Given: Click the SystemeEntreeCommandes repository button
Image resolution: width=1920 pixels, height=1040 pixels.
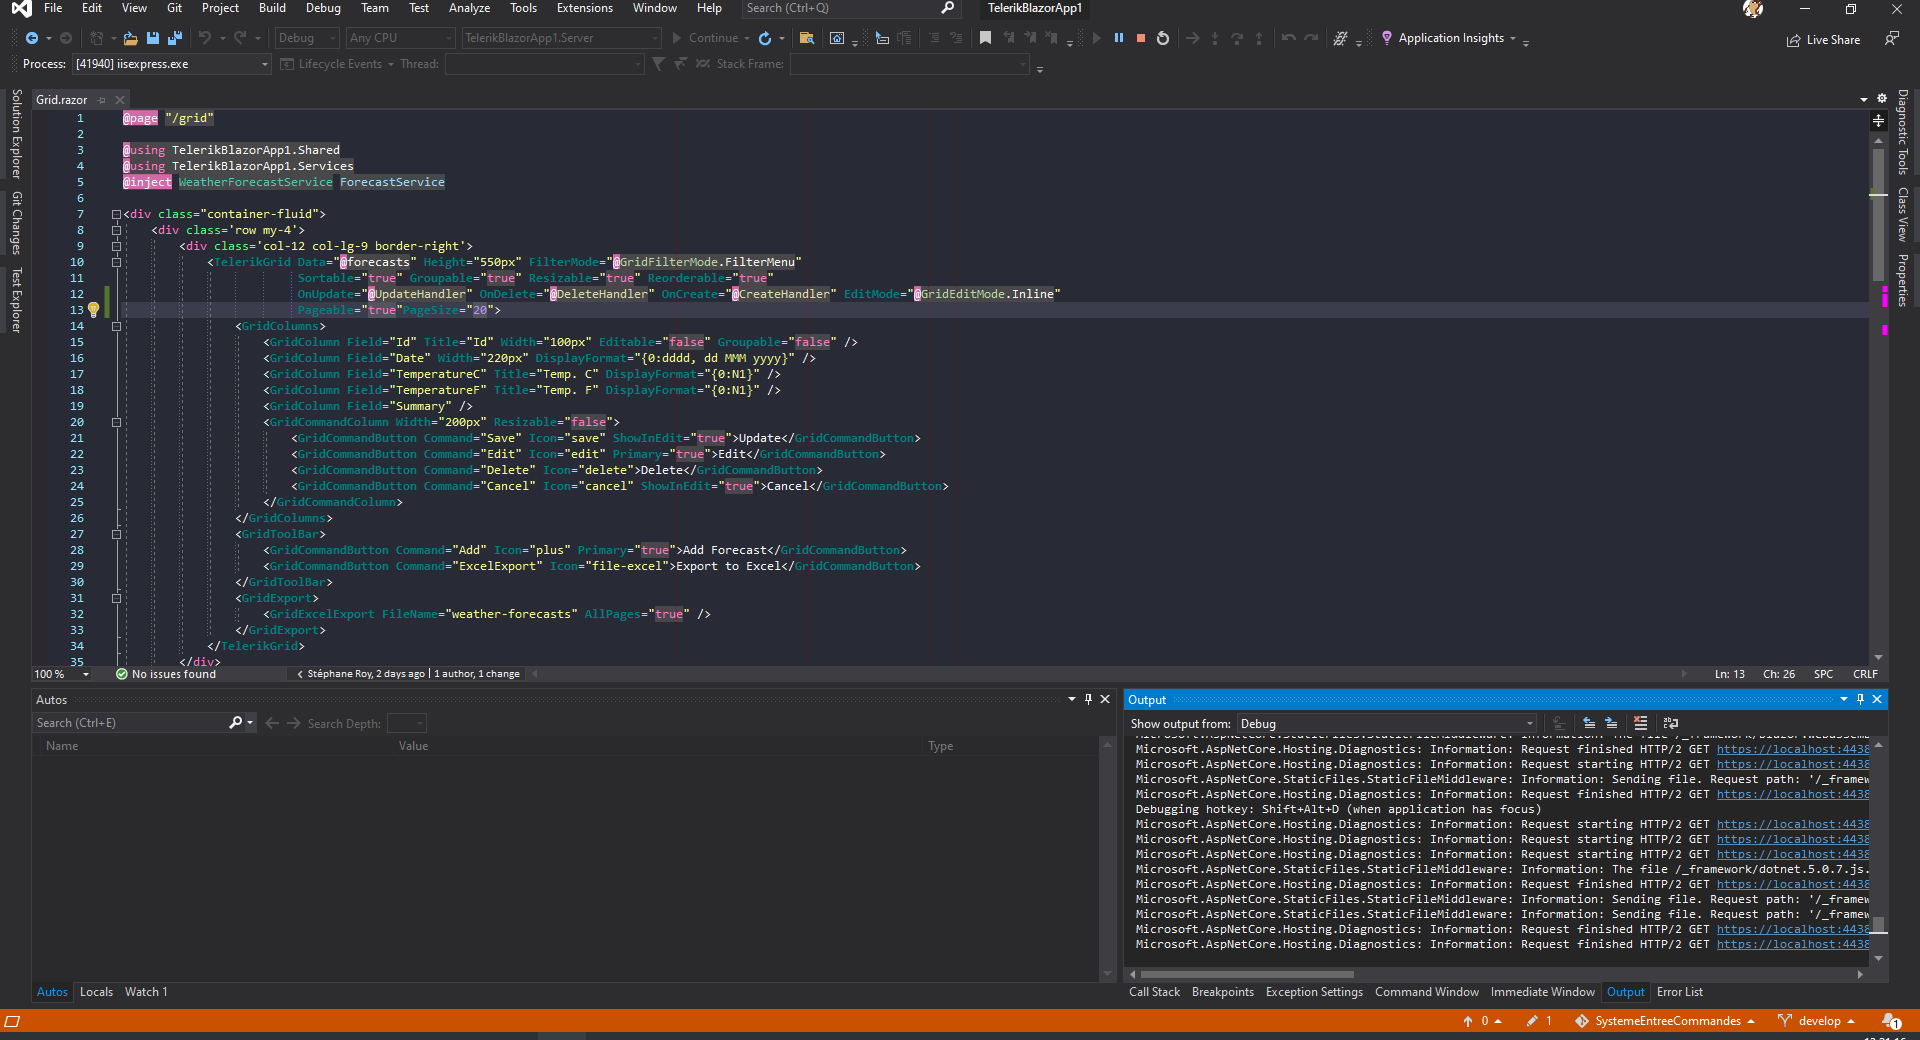Looking at the screenshot, I should (x=1665, y=1021).
